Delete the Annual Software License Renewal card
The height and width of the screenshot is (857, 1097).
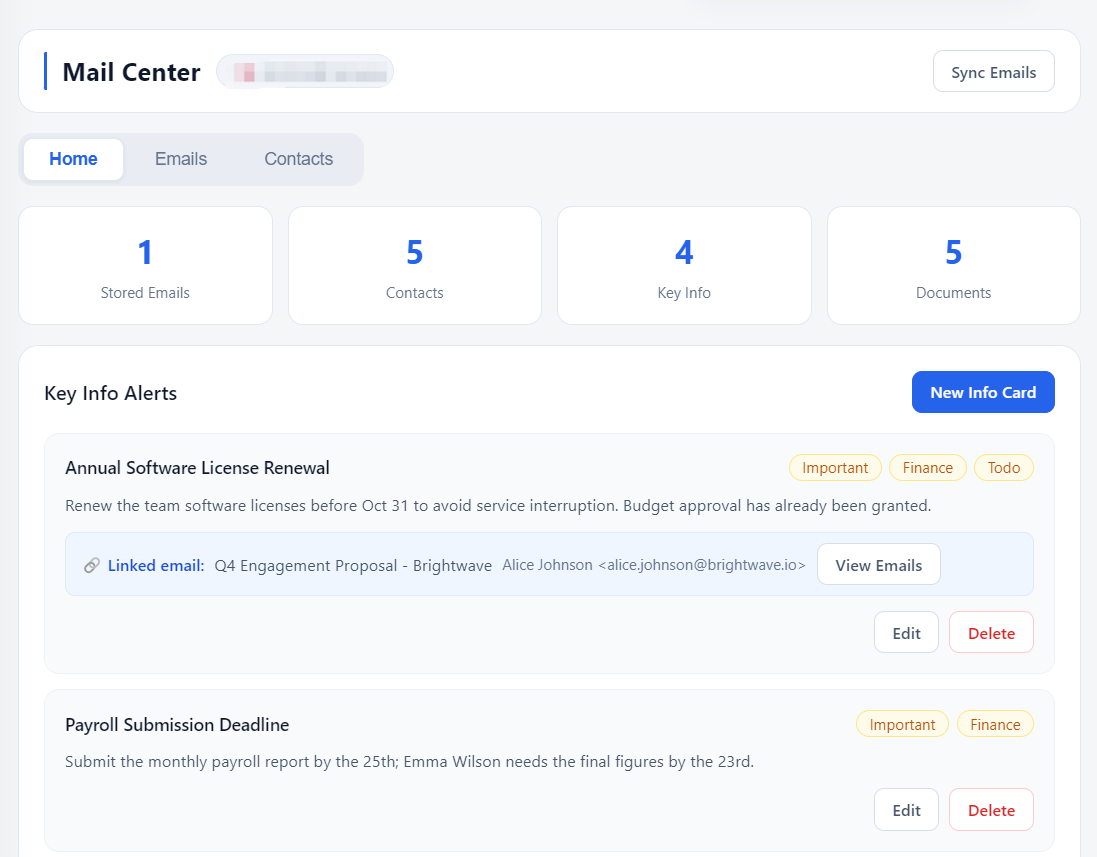tap(991, 632)
